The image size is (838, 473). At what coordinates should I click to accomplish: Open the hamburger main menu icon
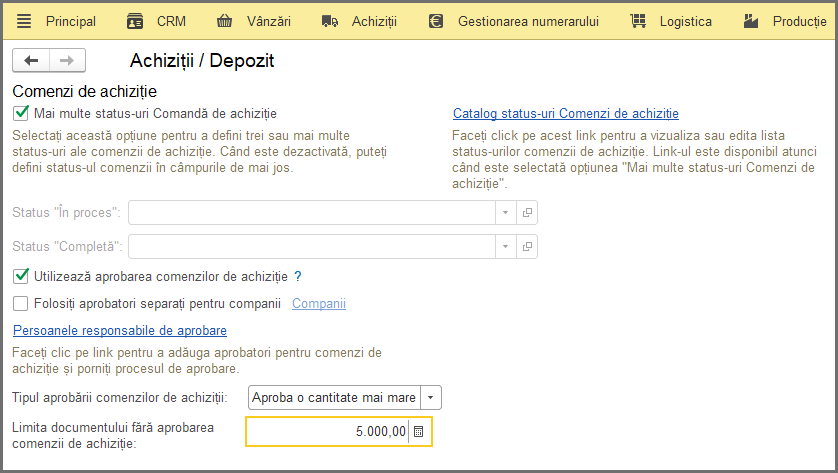pyautogui.click(x=24, y=21)
